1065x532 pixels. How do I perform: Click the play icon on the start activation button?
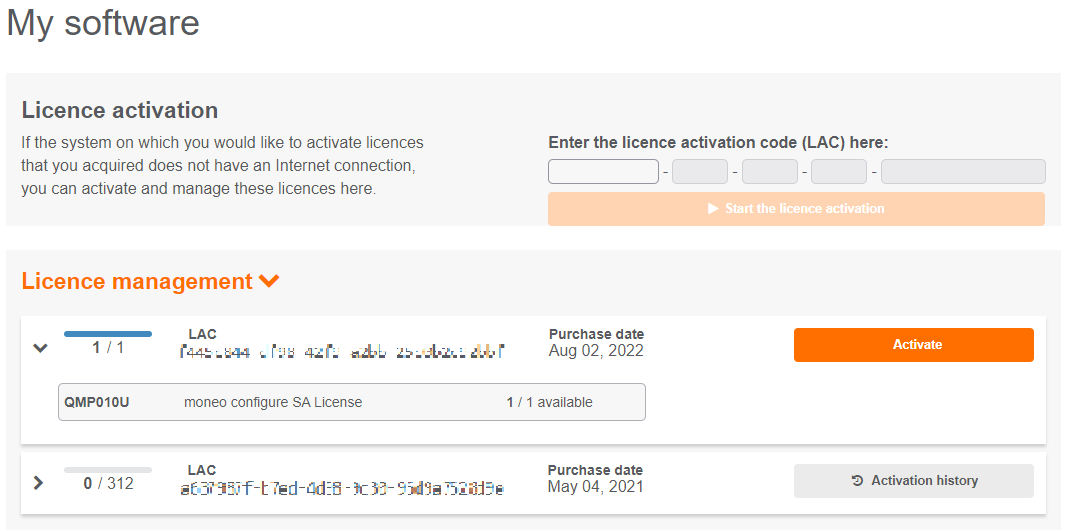click(x=713, y=209)
